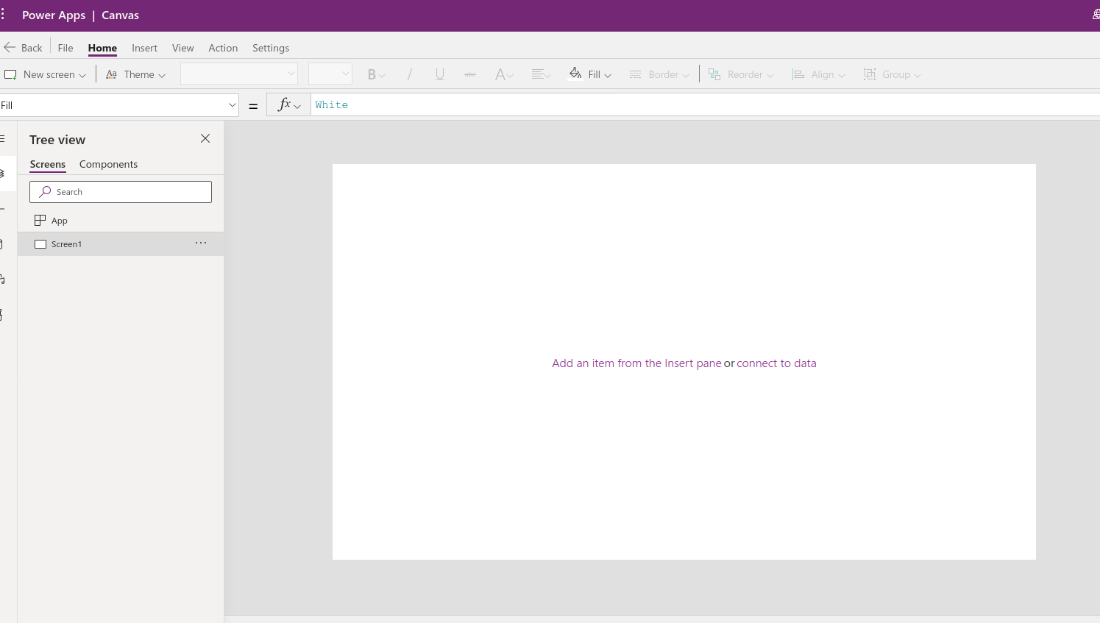Open the File menu
Screen dimensions: 1100x623
click(65, 48)
